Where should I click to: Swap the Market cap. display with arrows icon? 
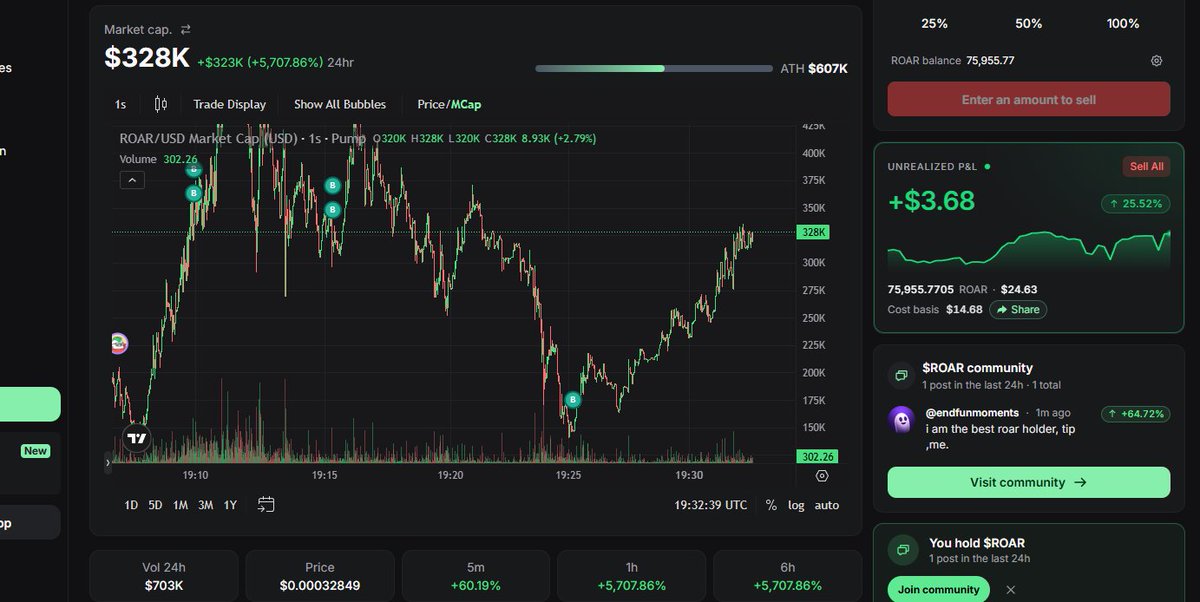[x=186, y=30]
